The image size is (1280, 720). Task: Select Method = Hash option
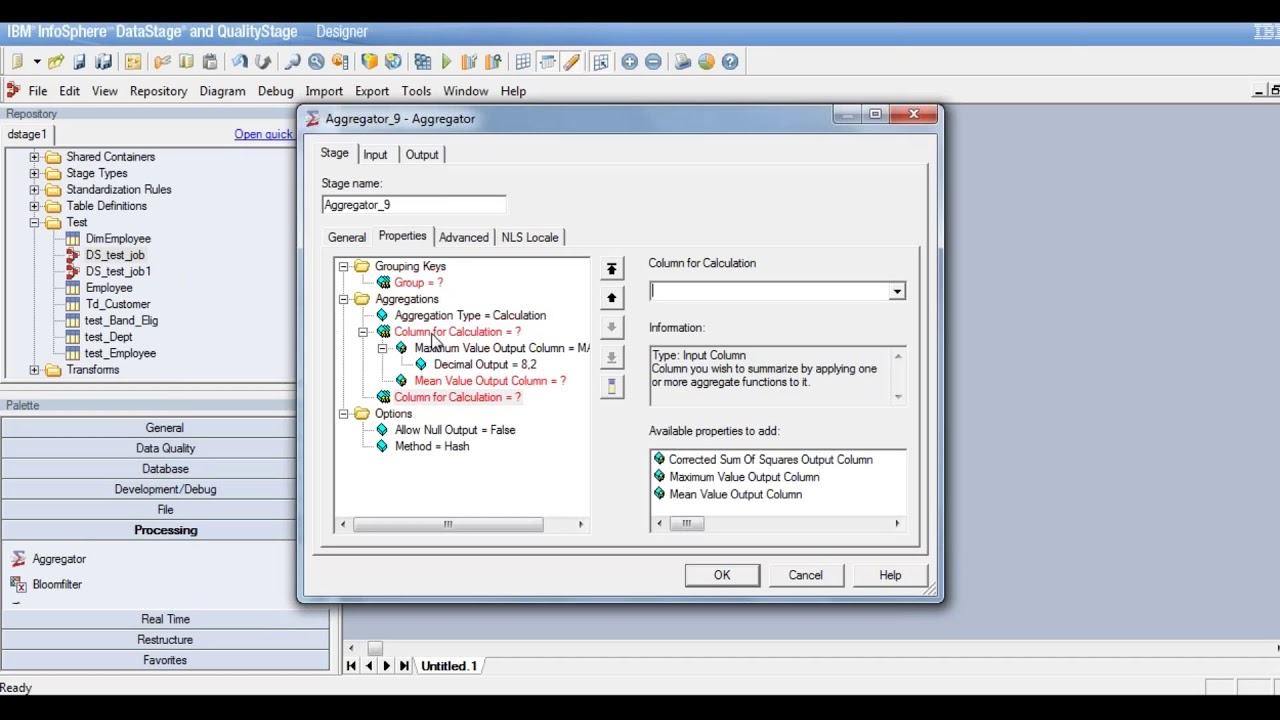[x=432, y=447]
